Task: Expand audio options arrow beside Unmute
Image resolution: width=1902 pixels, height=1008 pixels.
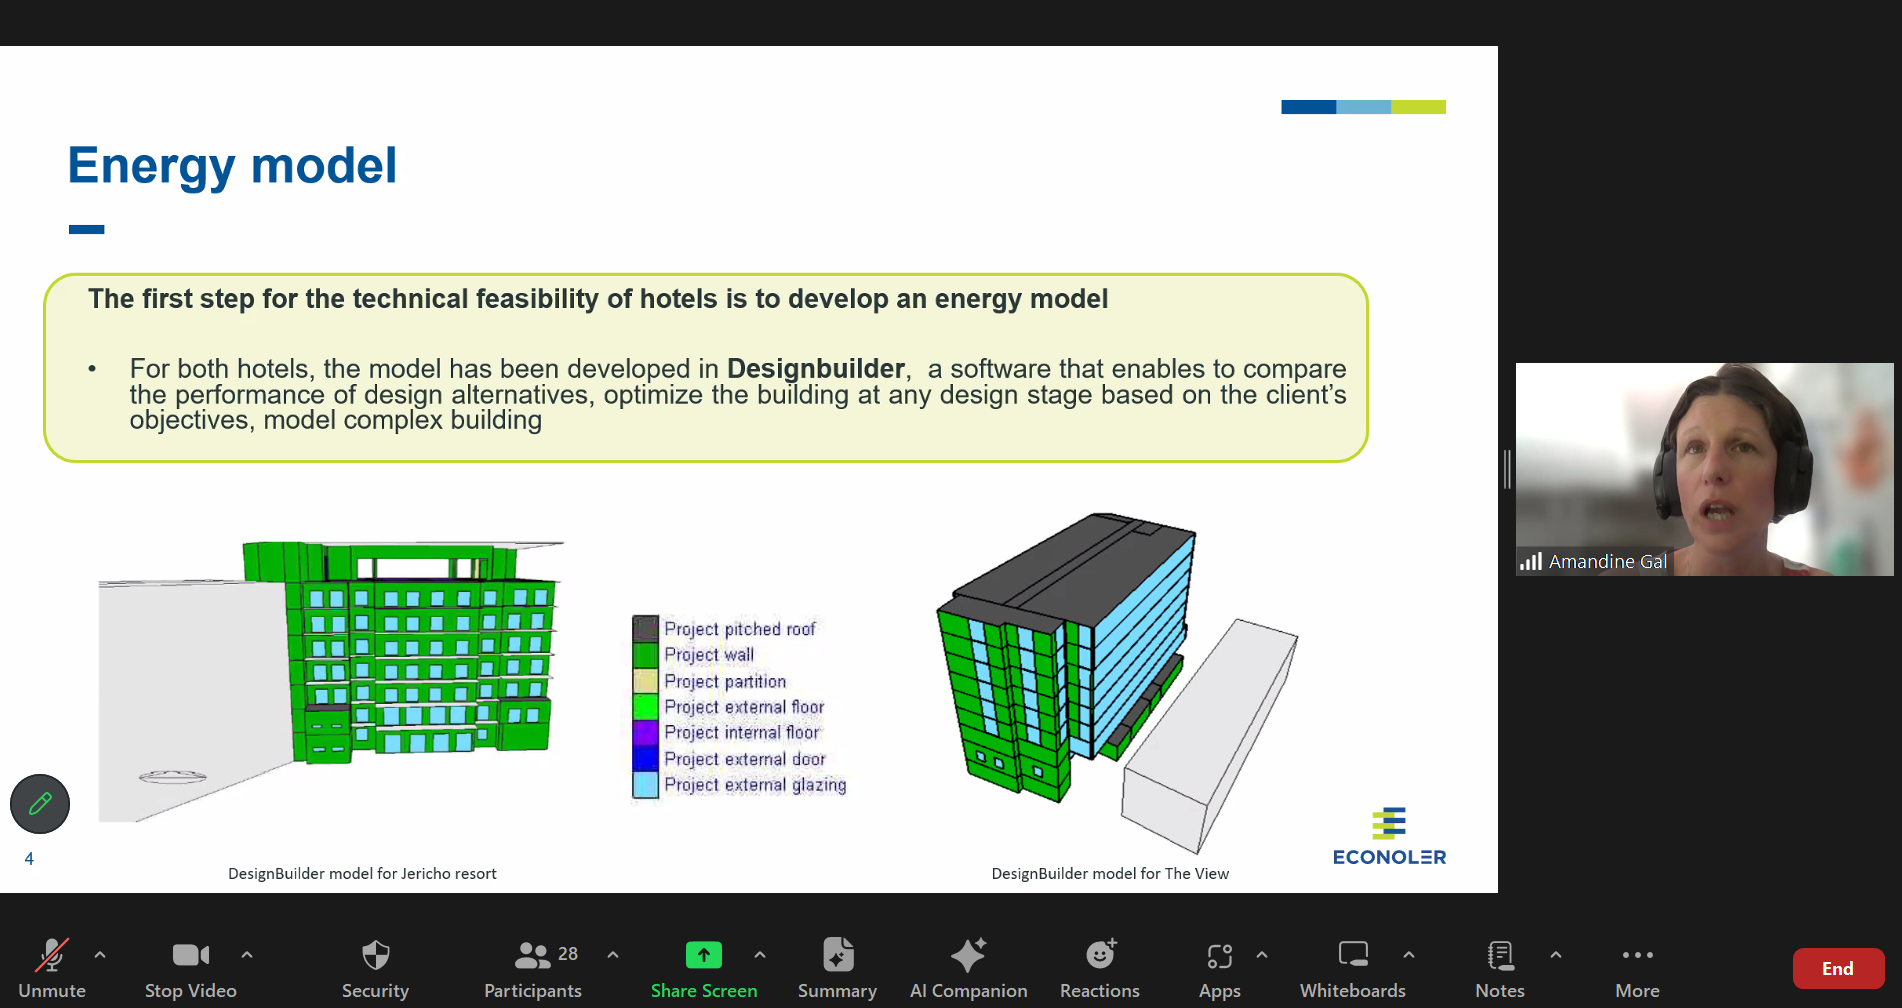Action: point(100,955)
